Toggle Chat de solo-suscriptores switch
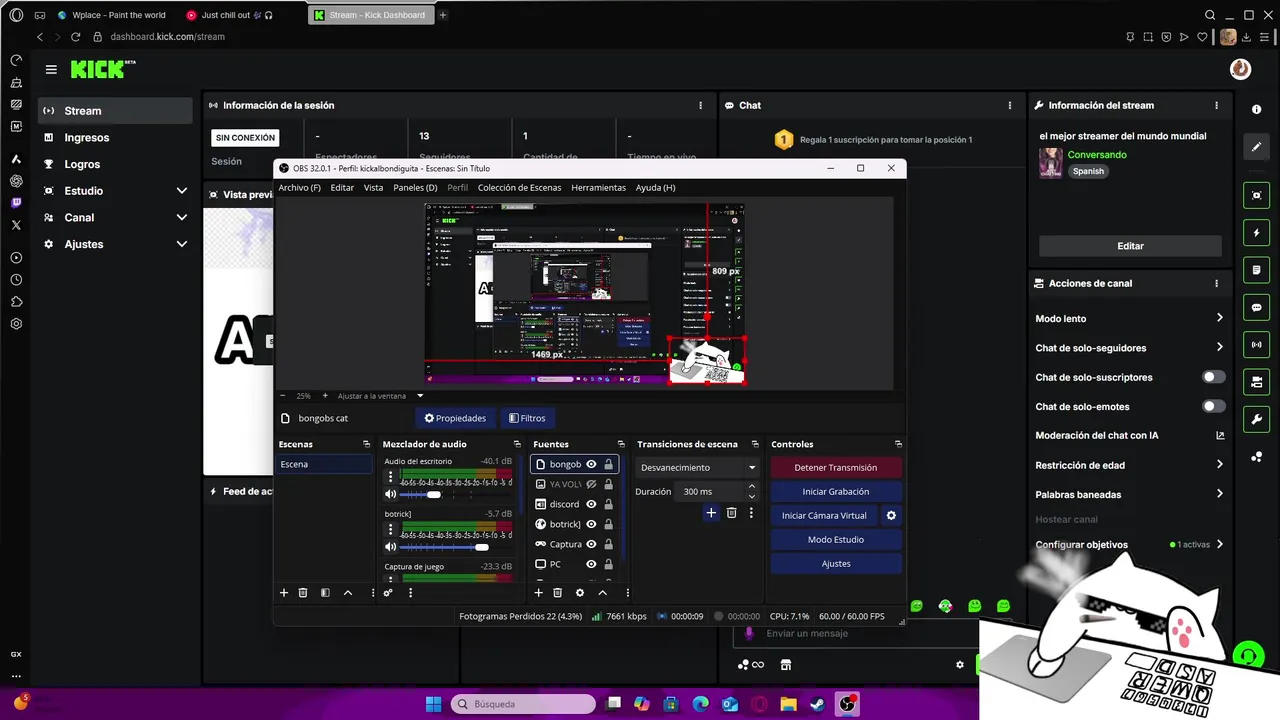This screenshot has height=720, width=1280. click(1213, 377)
